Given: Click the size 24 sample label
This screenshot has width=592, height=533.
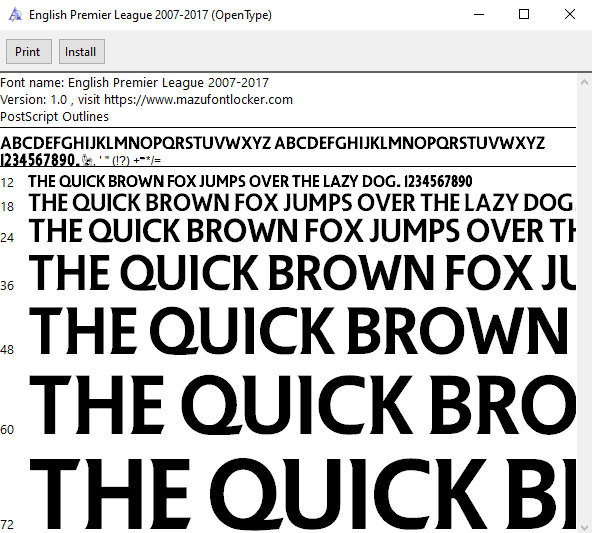Looking at the screenshot, I should pos(7,238).
